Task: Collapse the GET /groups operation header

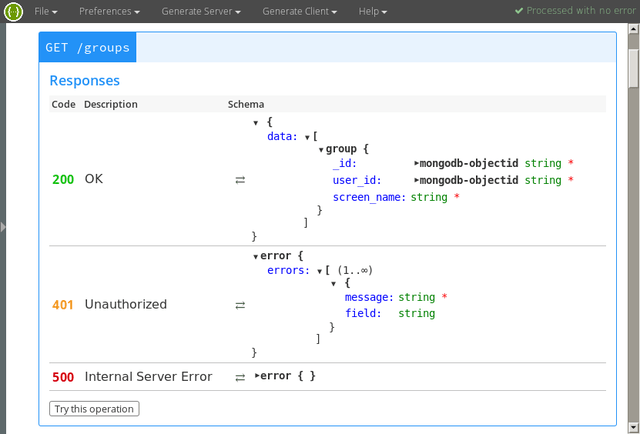Action: [x=87, y=47]
